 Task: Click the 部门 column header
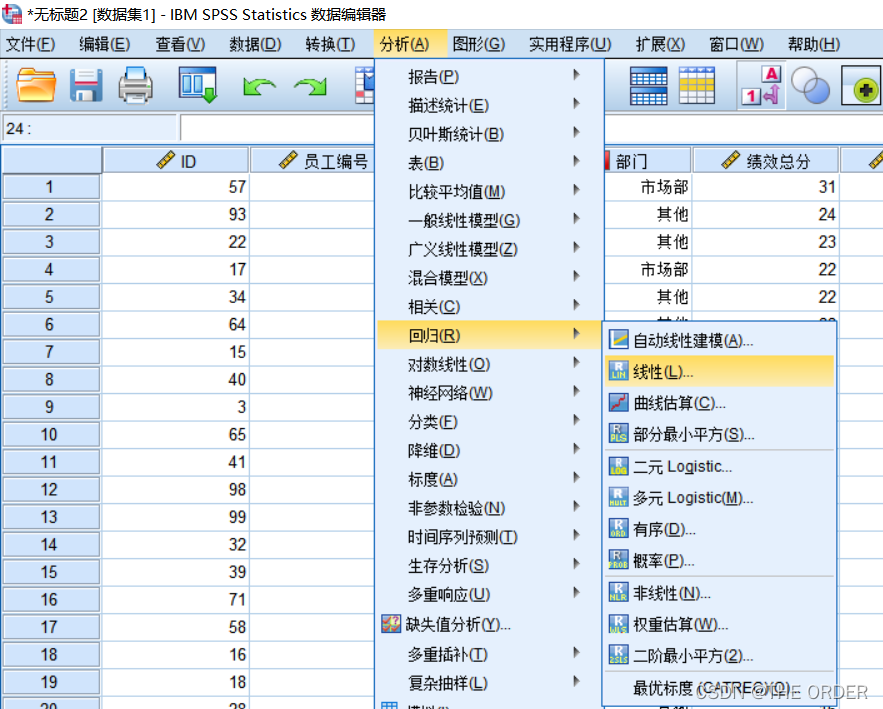point(648,161)
